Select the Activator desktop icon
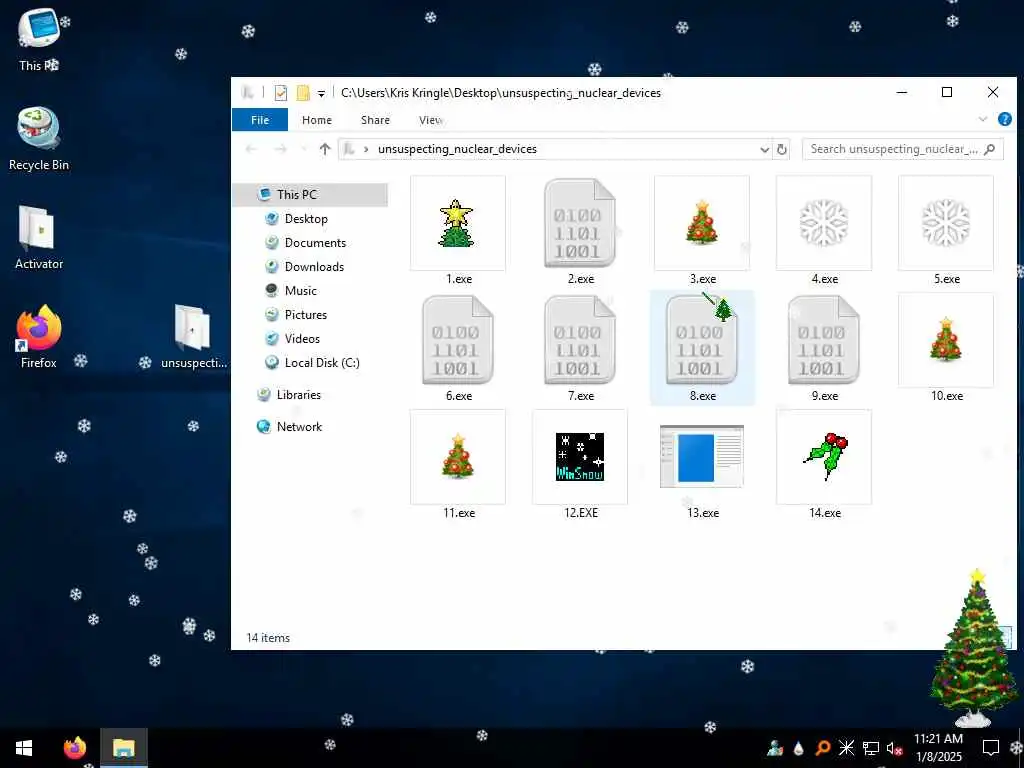 [39, 238]
